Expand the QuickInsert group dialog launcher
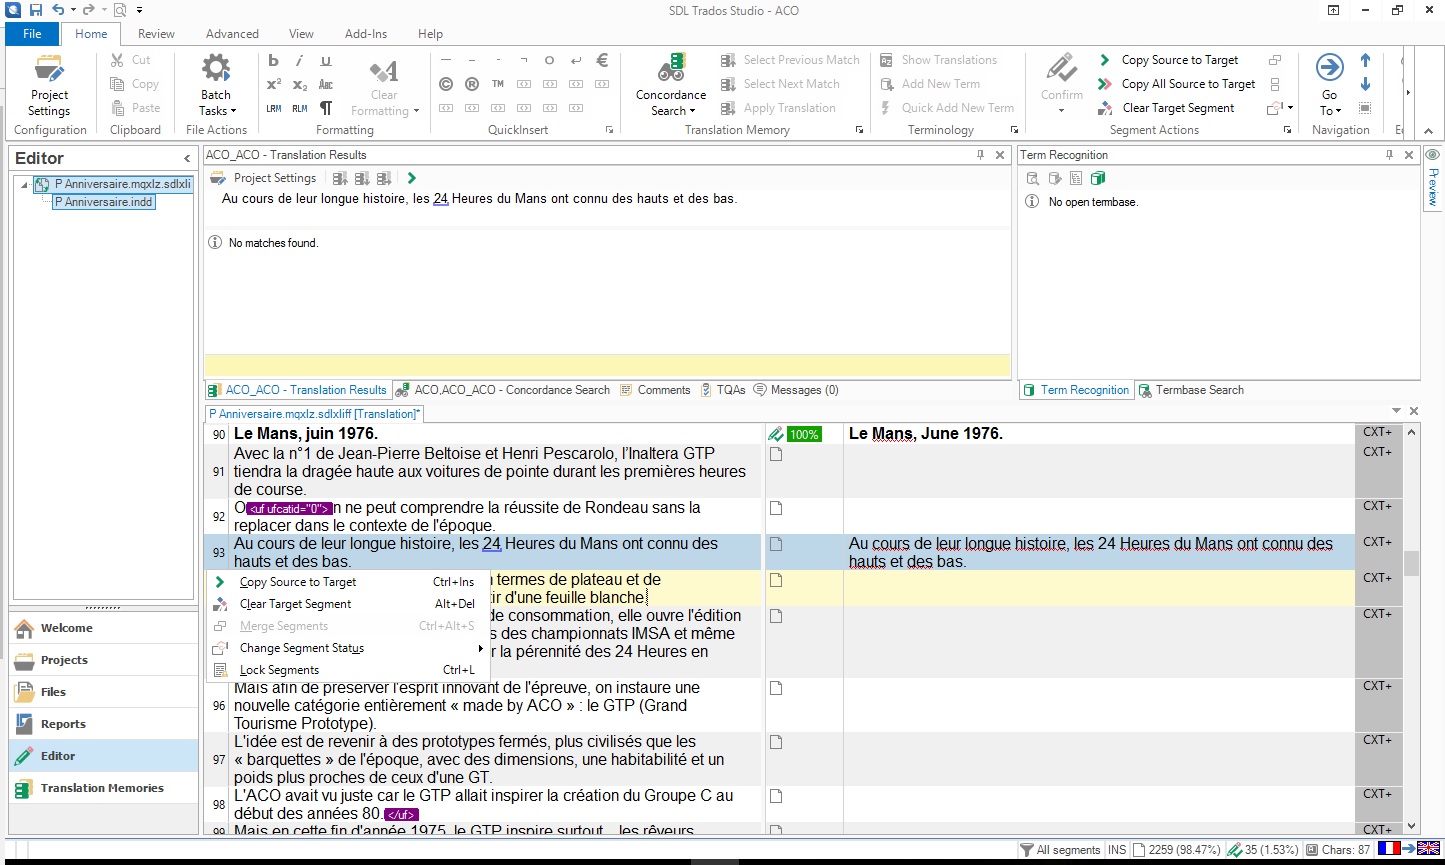1445x865 pixels. pyautogui.click(x=610, y=130)
